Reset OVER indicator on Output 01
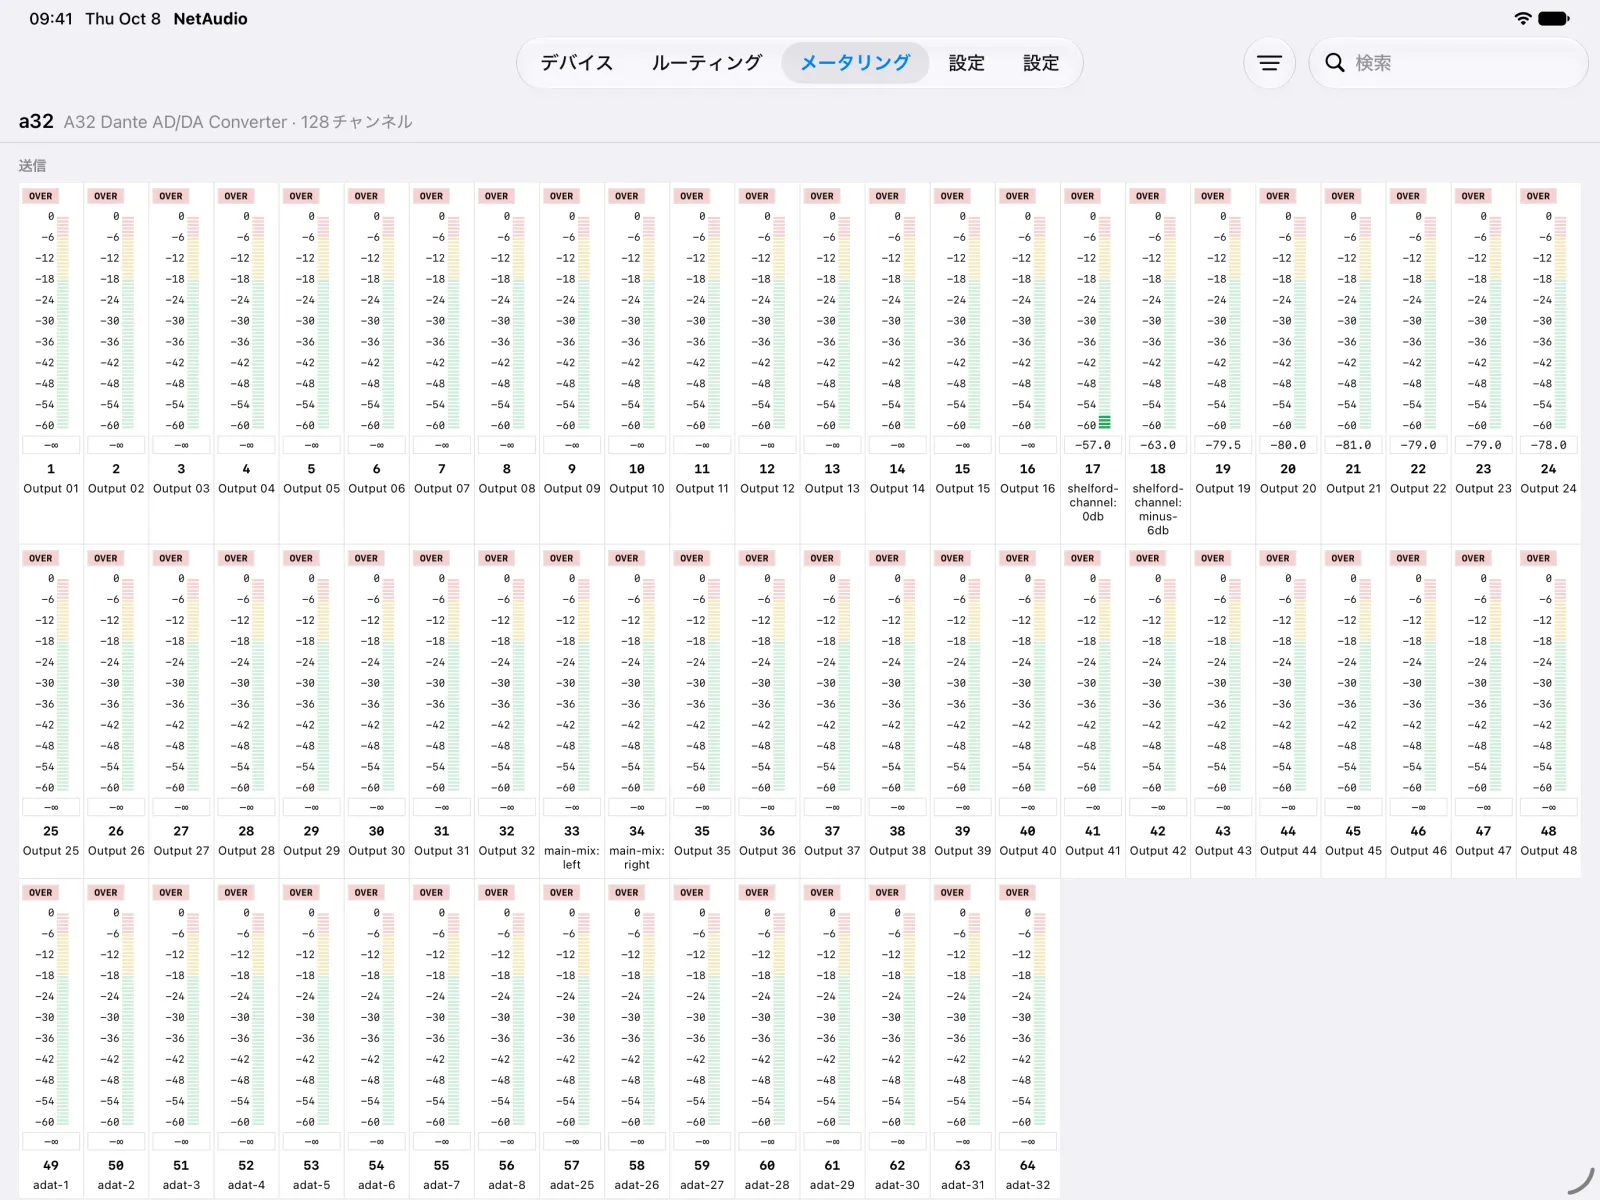Screen dimensions: 1600x1200 coord(41,196)
